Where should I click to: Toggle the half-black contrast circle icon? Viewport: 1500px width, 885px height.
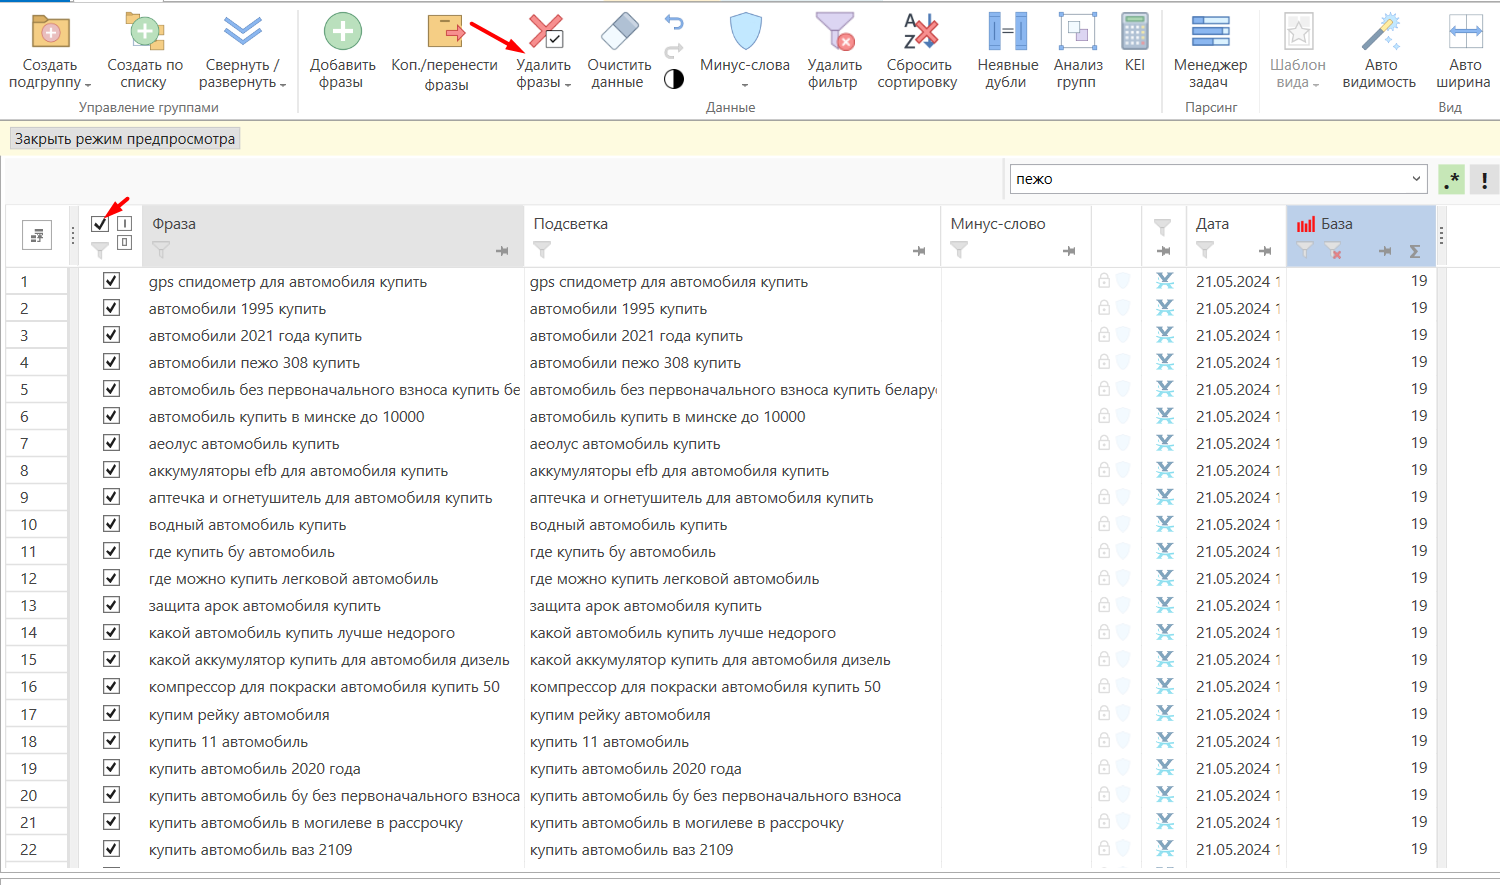674,79
